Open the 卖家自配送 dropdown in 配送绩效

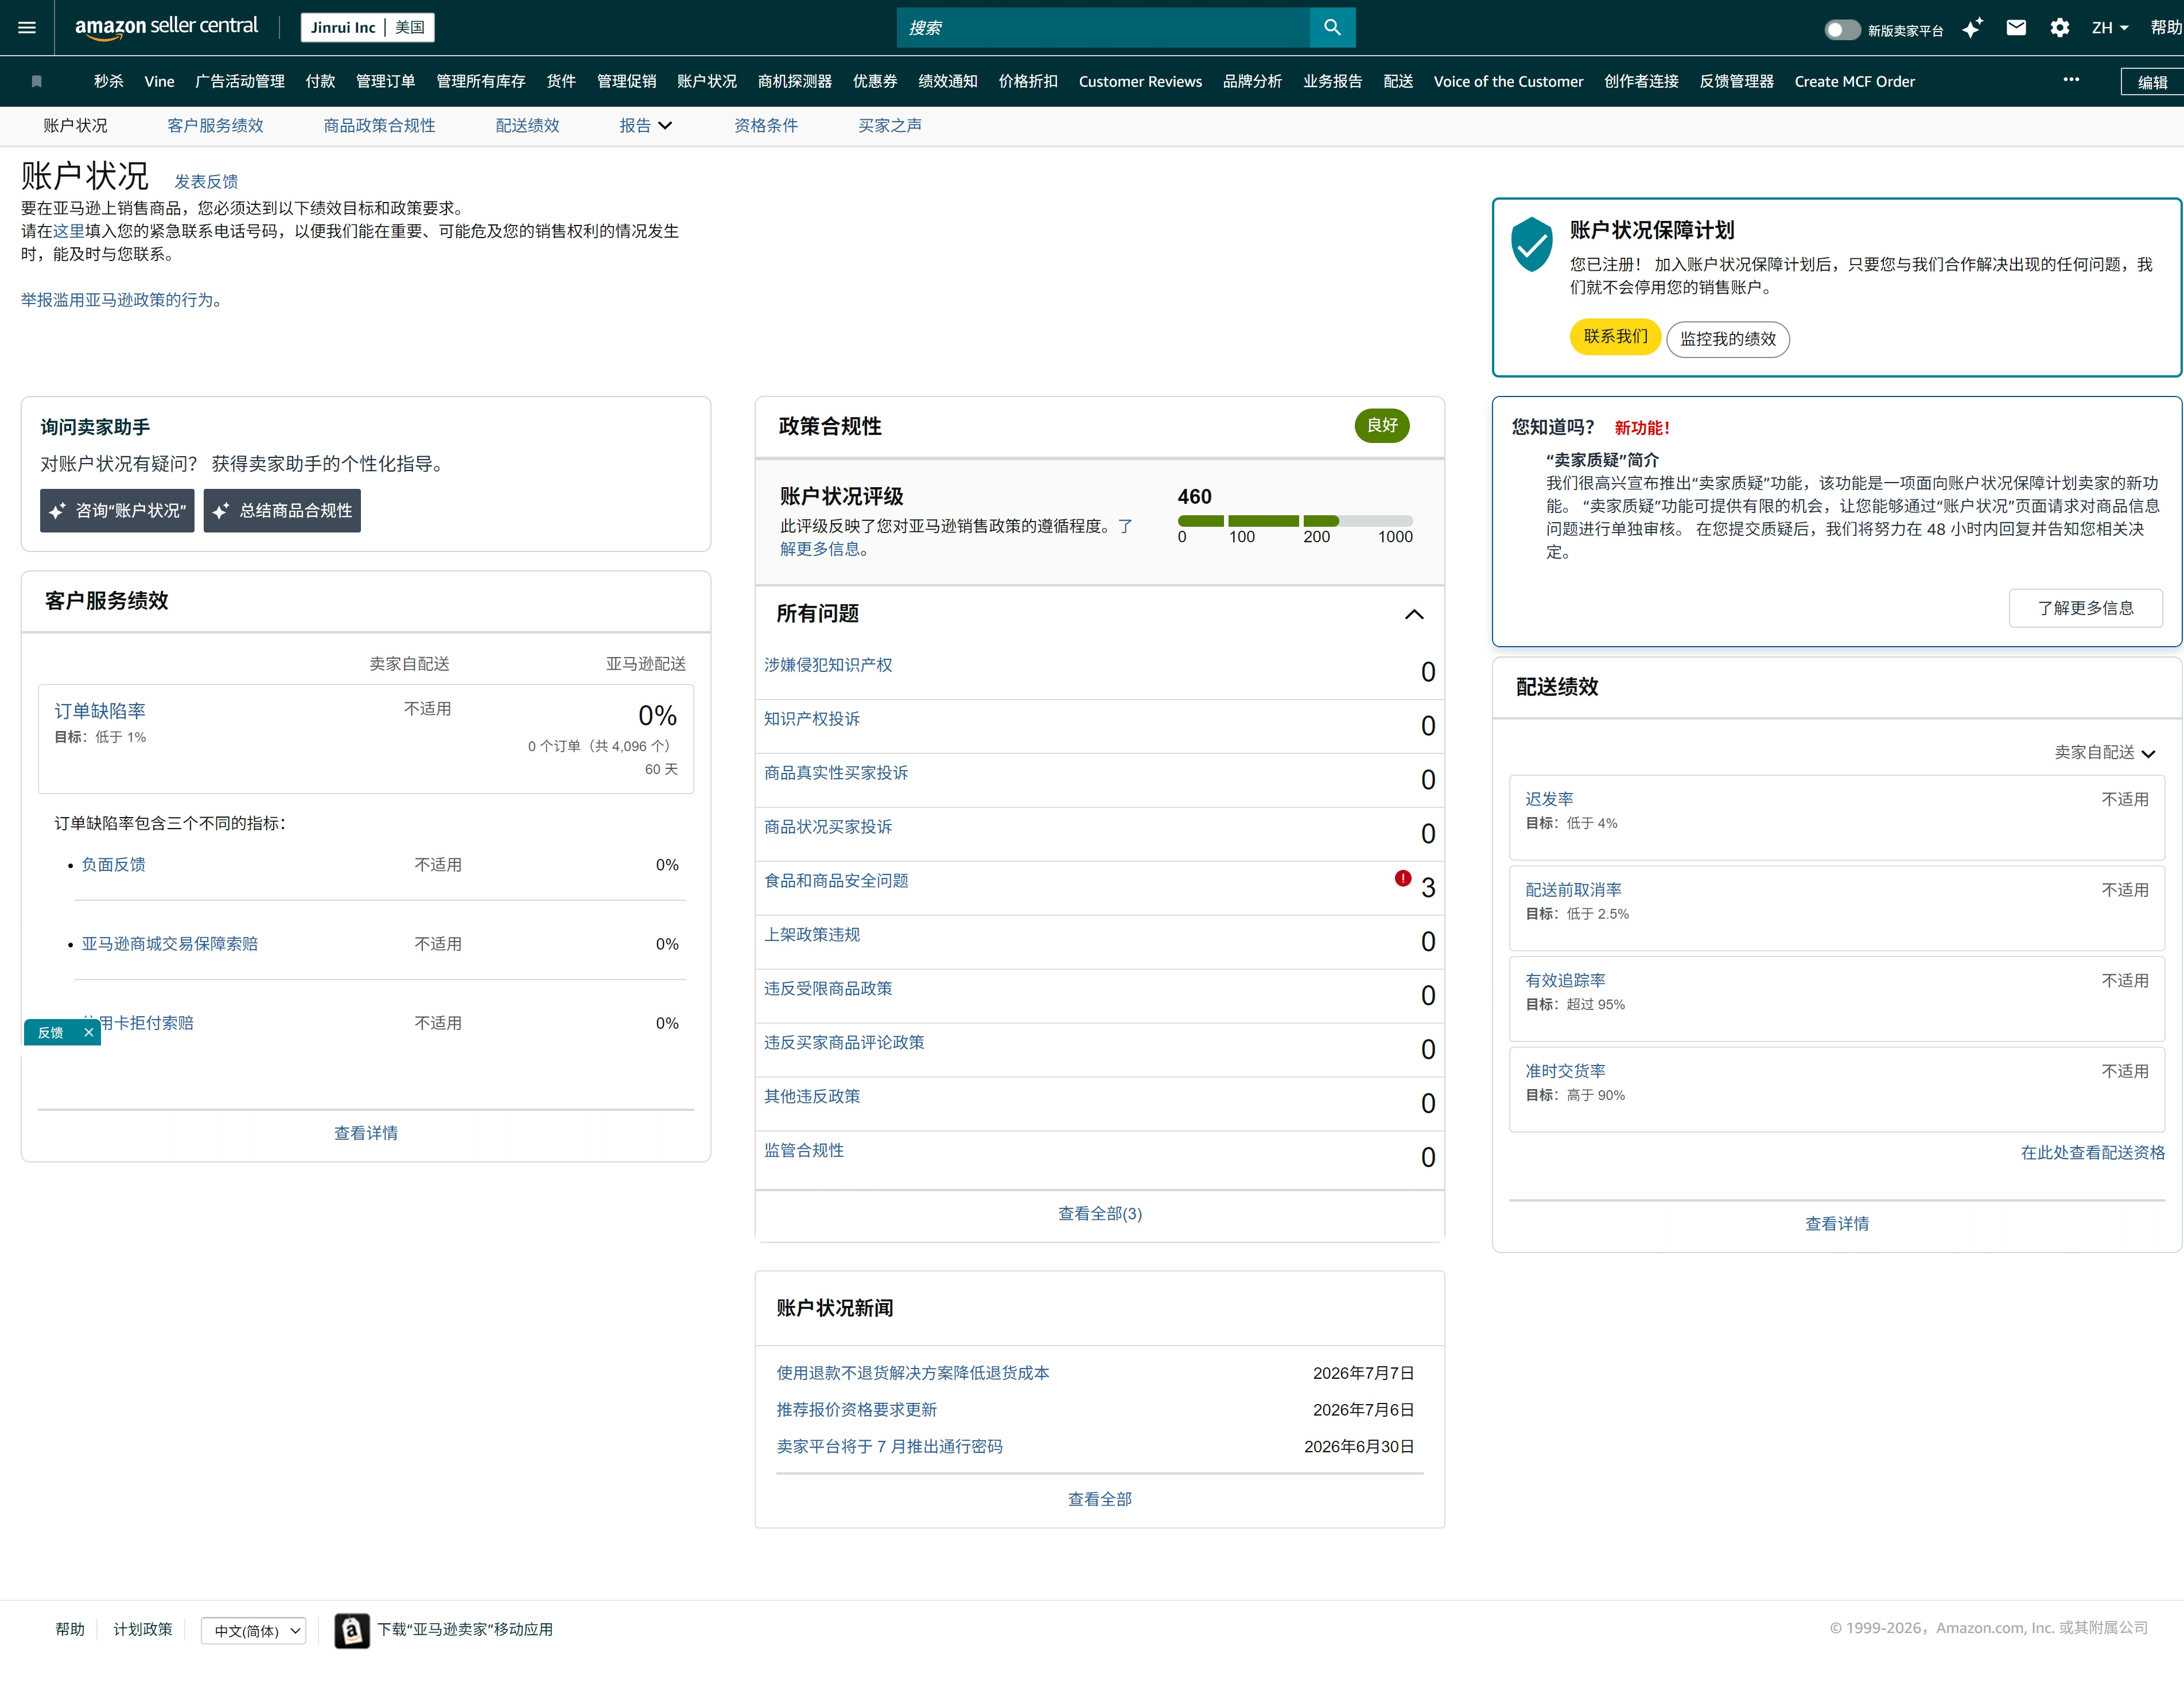pos(2104,752)
